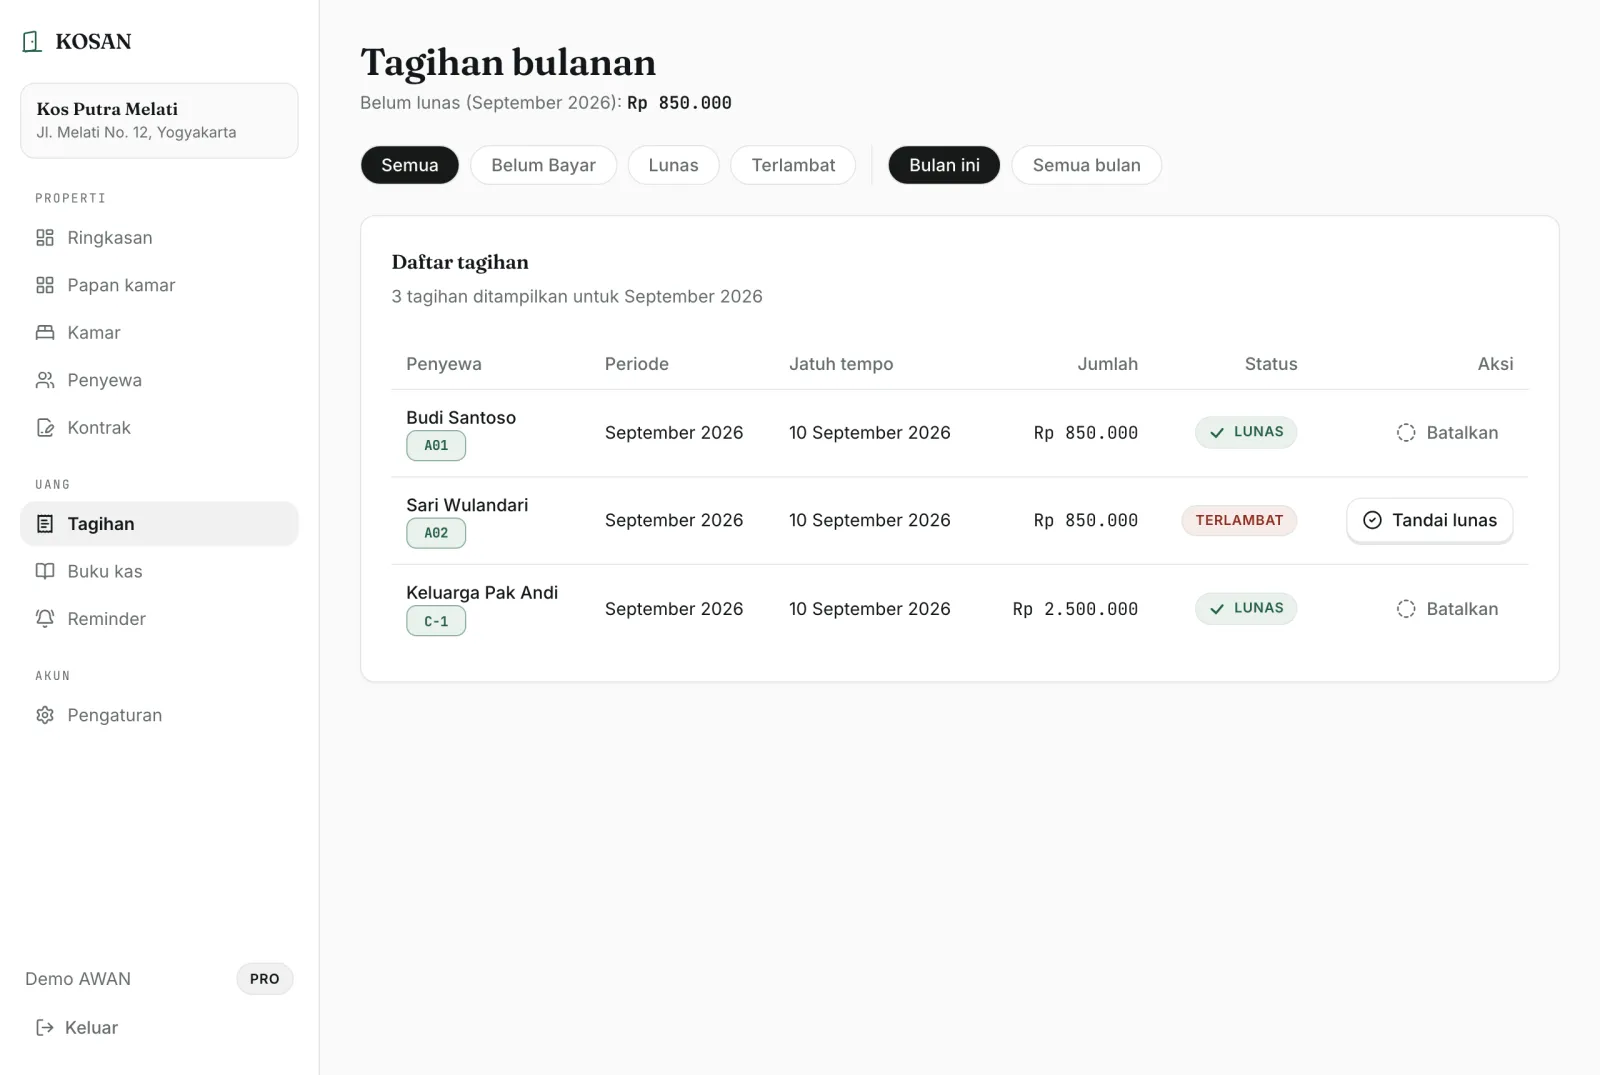Click room badge A02
This screenshot has height=1075, width=1600.
coord(436,533)
